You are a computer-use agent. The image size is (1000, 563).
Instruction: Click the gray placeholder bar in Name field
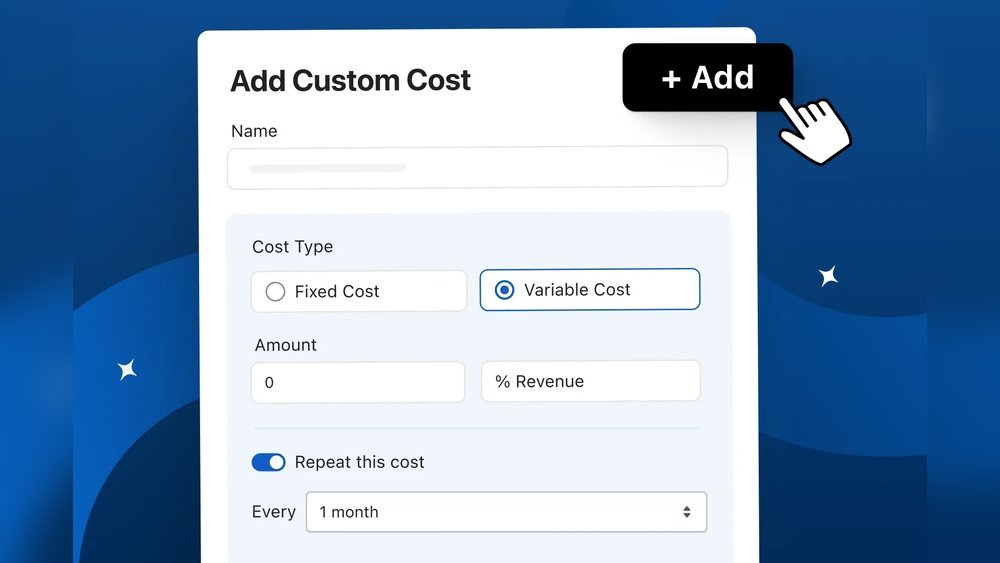328,168
